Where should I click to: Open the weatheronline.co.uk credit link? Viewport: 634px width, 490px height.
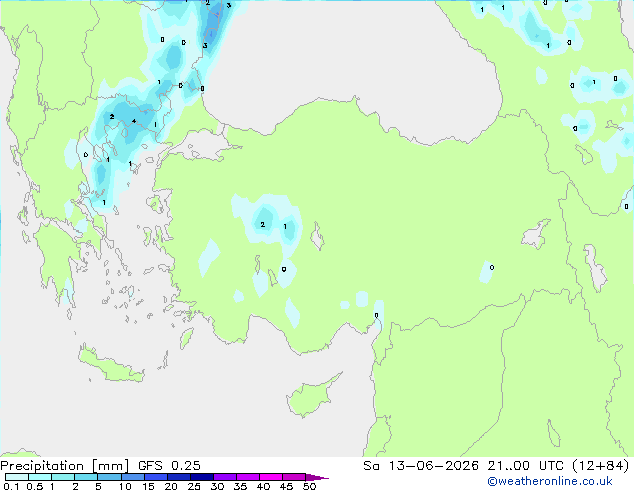550,481
